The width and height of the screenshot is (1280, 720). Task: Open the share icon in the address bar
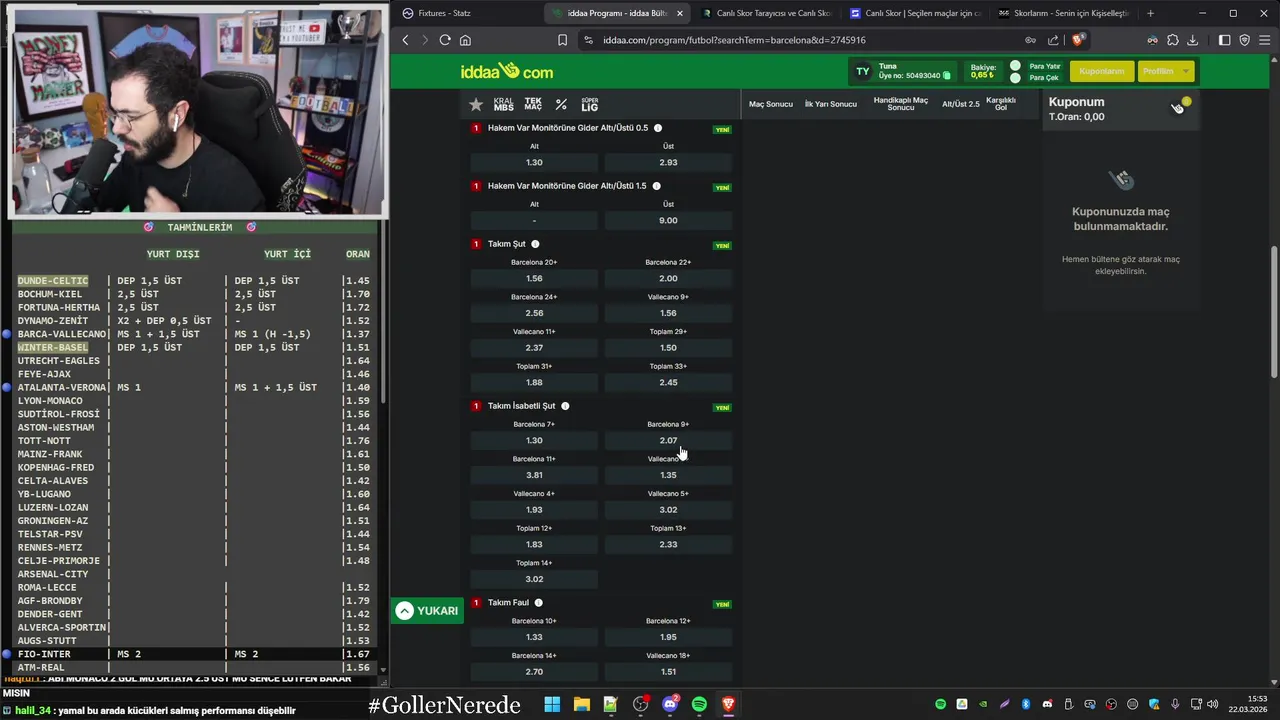click(1053, 40)
